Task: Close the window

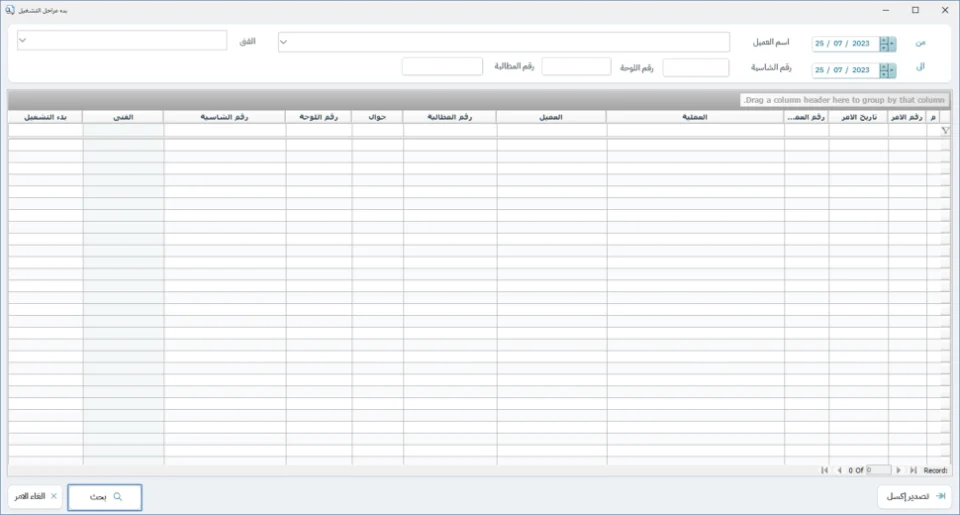Action: 945,10
